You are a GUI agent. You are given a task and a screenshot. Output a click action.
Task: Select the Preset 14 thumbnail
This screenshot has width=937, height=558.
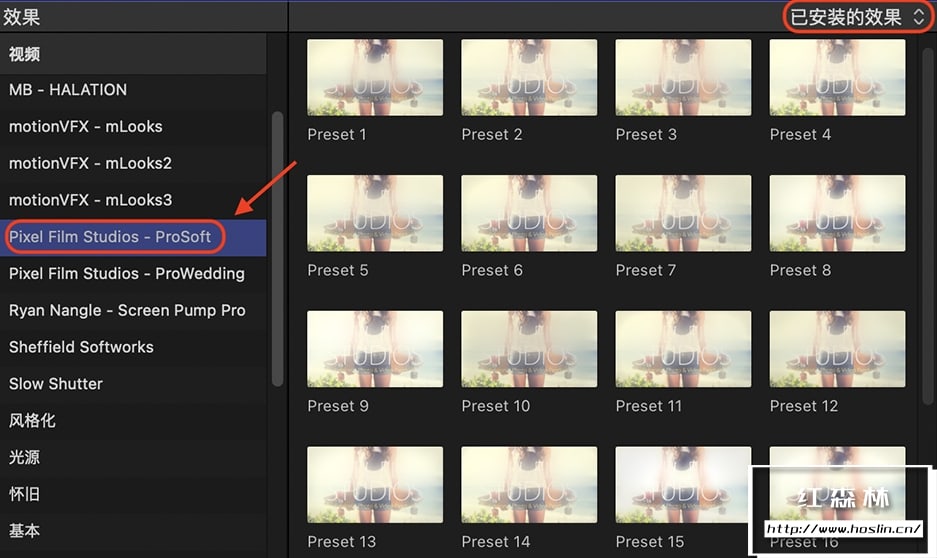[x=529, y=485]
